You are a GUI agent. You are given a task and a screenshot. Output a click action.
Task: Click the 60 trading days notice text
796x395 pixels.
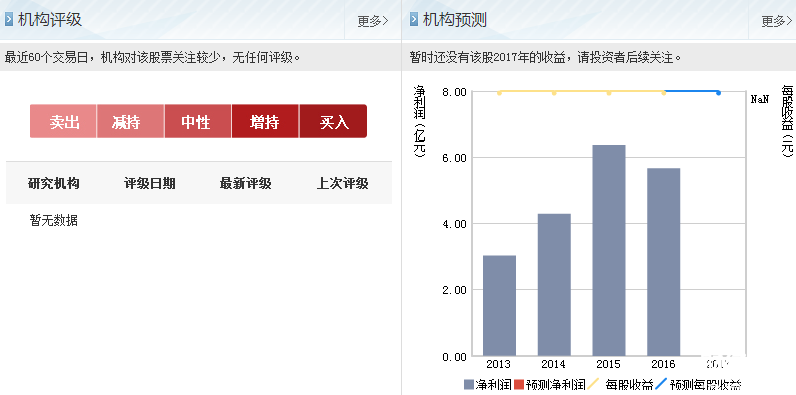[153, 57]
